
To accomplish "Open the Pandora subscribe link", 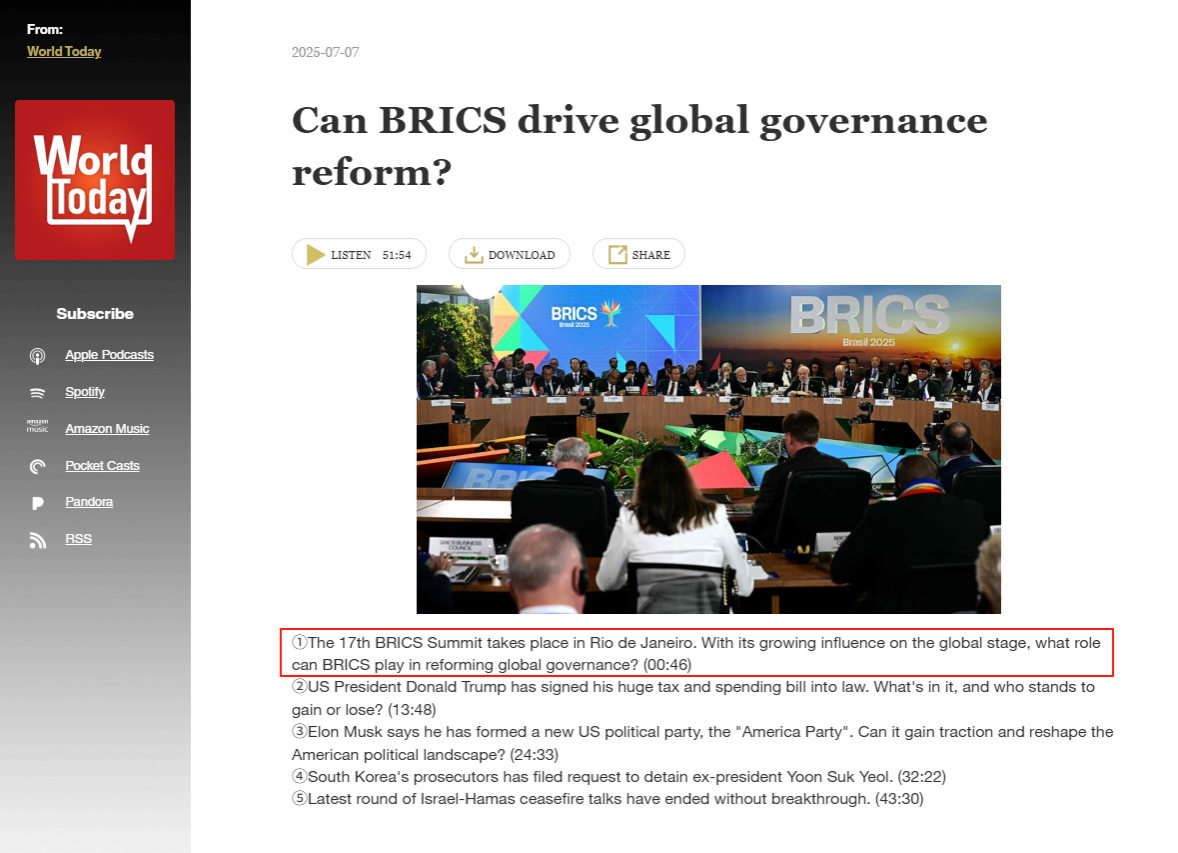I will (89, 501).
